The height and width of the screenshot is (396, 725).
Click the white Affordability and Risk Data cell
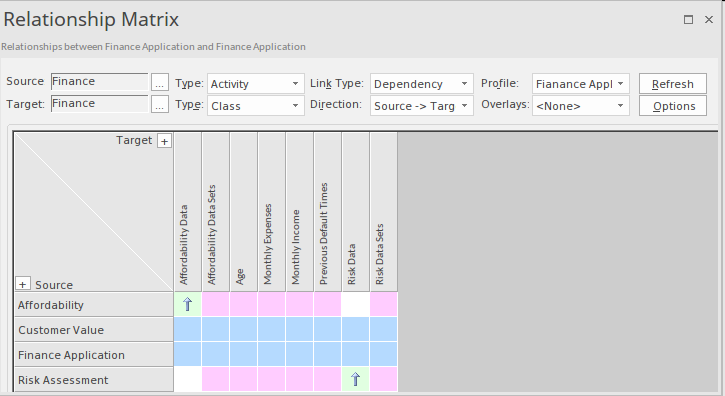pyautogui.click(x=355, y=304)
